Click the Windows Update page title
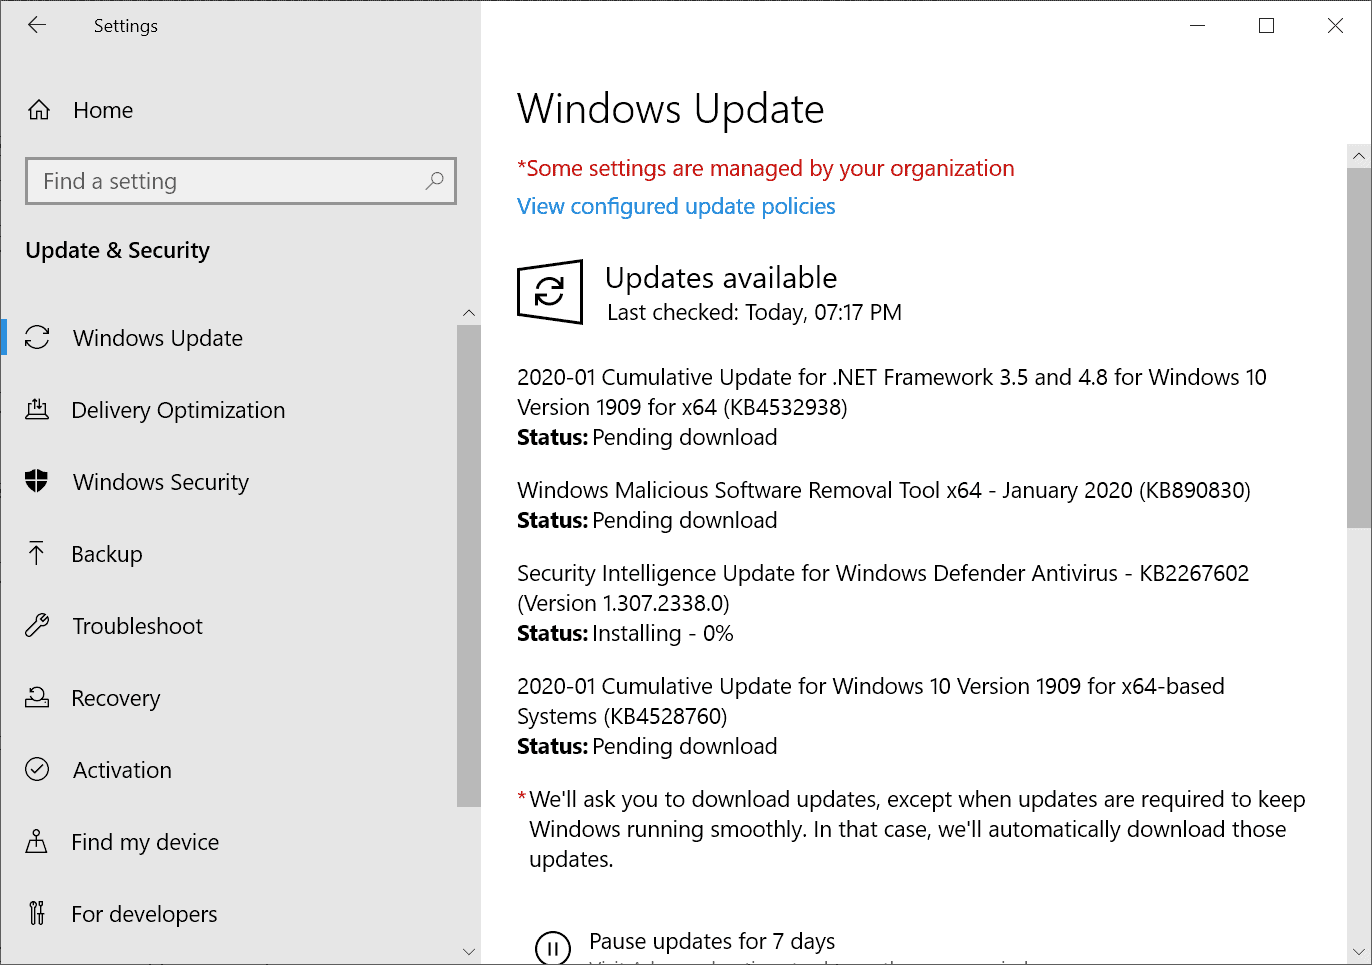The image size is (1372, 965). (x=671, y=108)
